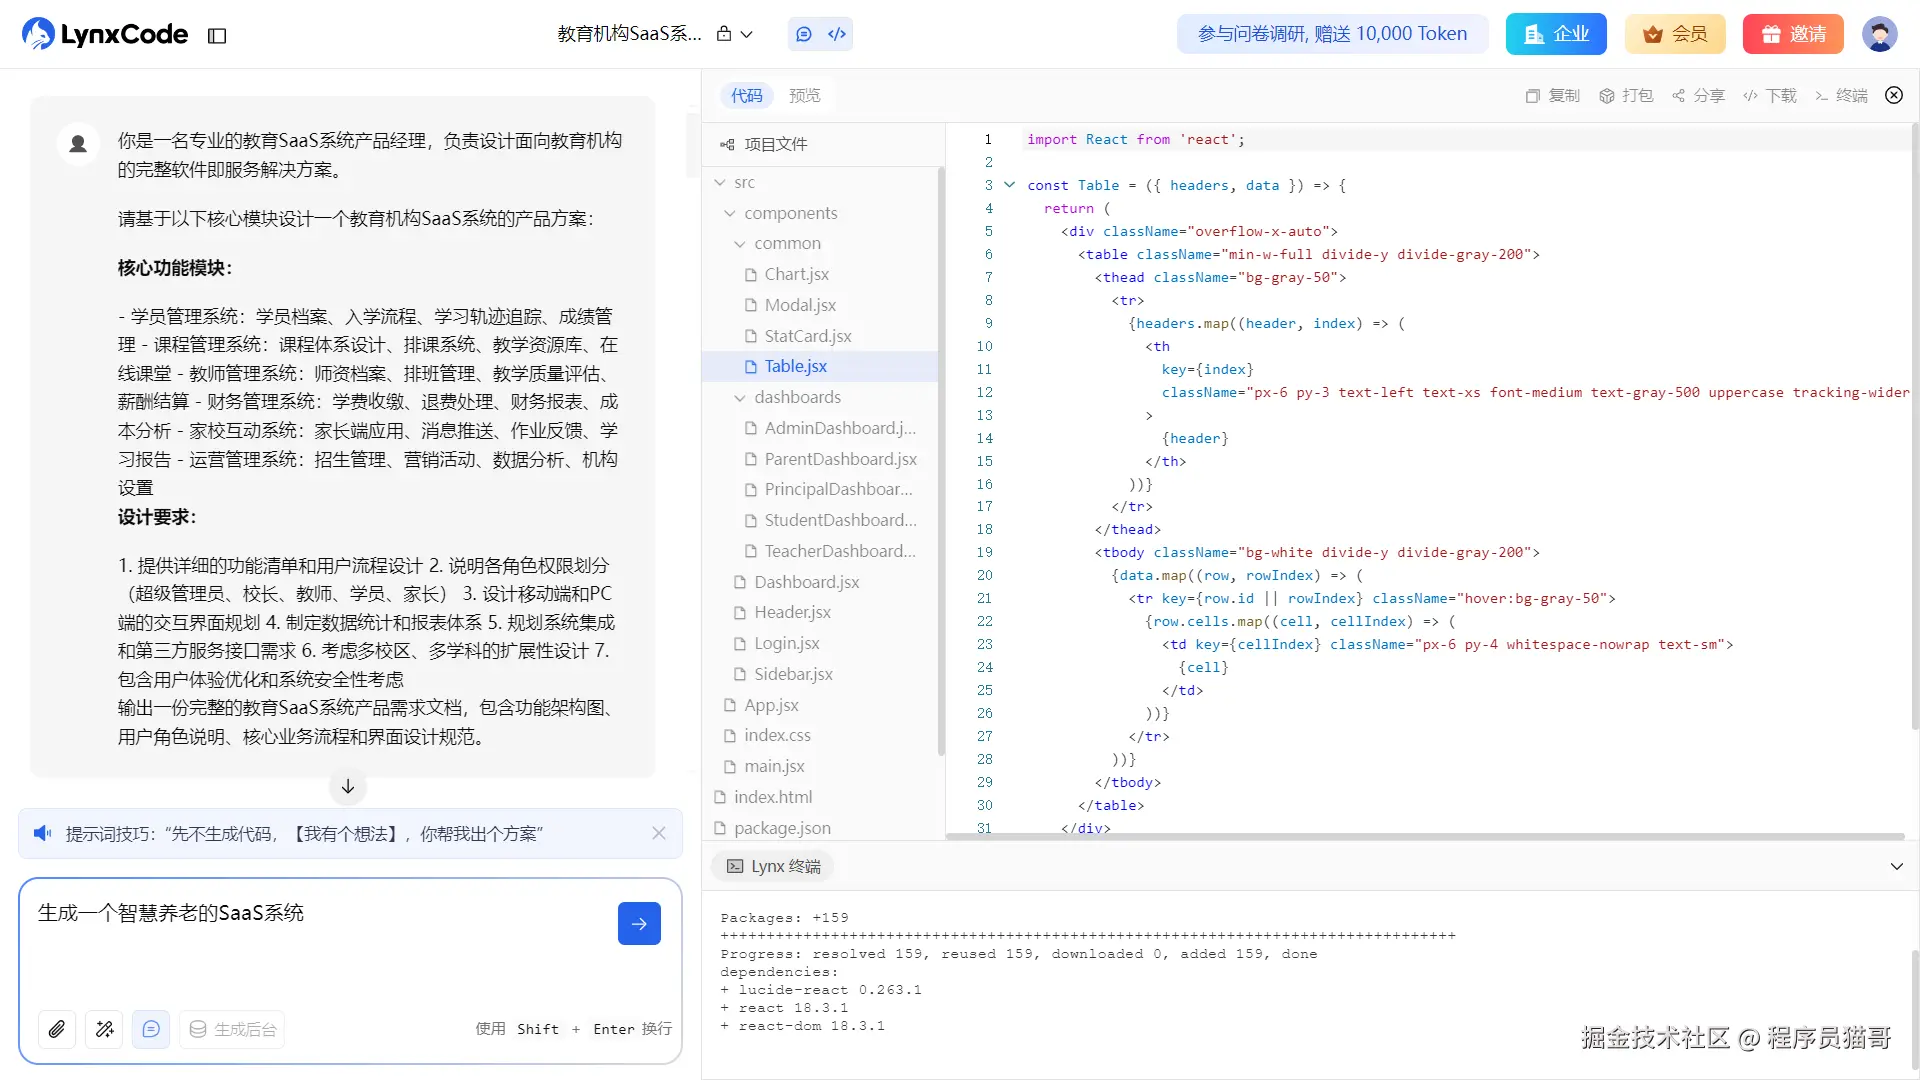Screen dimensions: 1920x1080
Task: Click the 分享 share icon button
Action: click(1698, 96)
